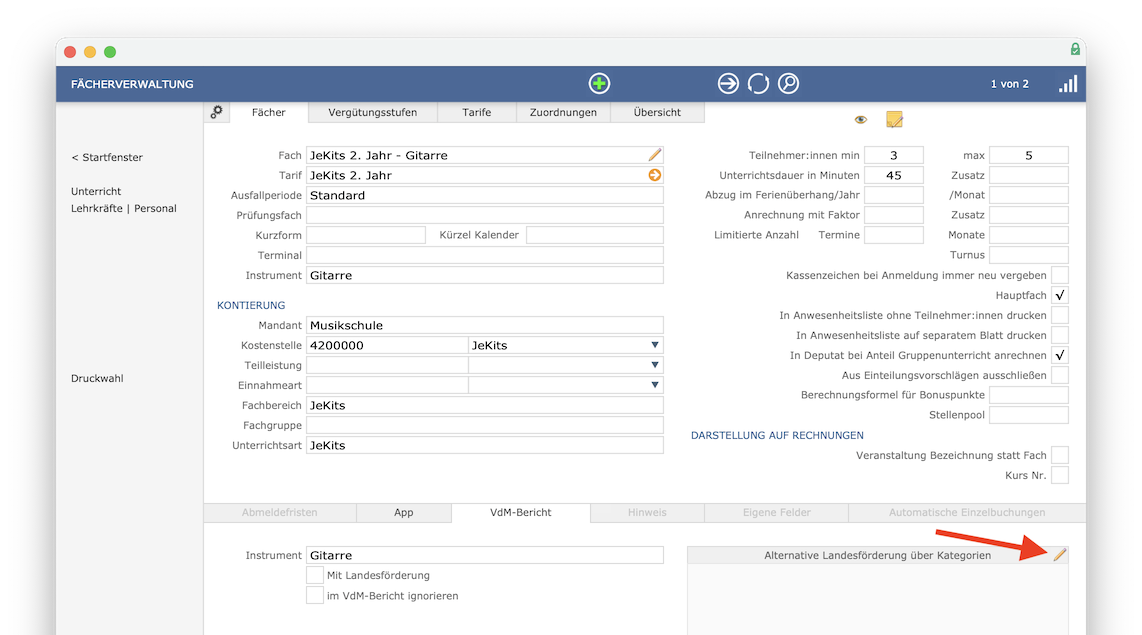Toggle the eye visibility icon
This screenshot has height=635, width=1142.
pyautogui.click(x=861, y=119)
